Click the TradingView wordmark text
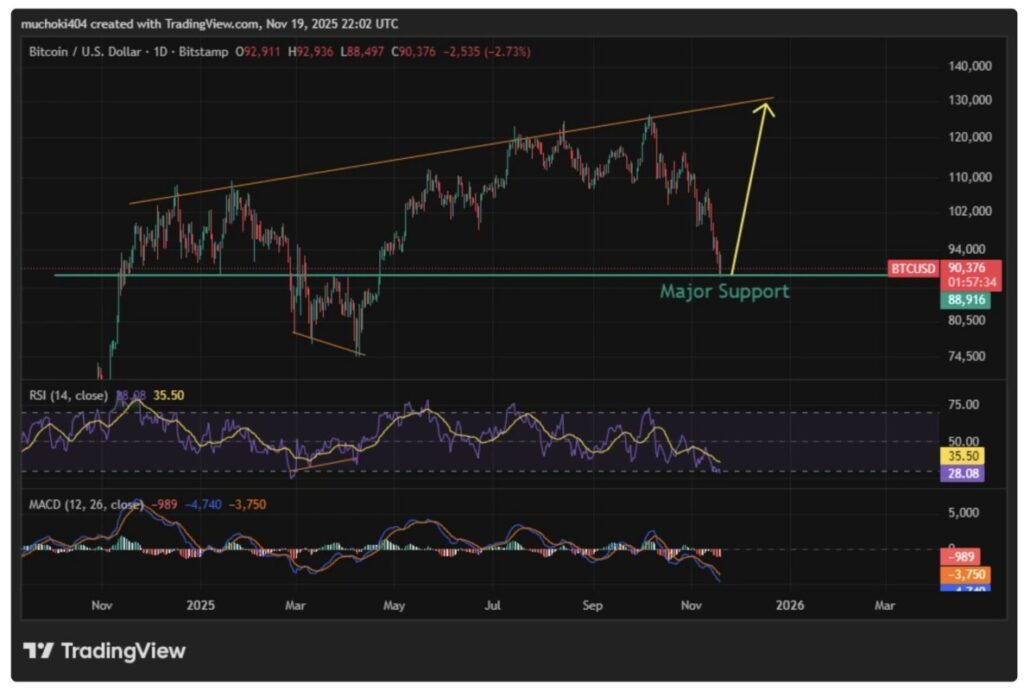The width and height of the screenshot is (1024, 691). [123, 651]
